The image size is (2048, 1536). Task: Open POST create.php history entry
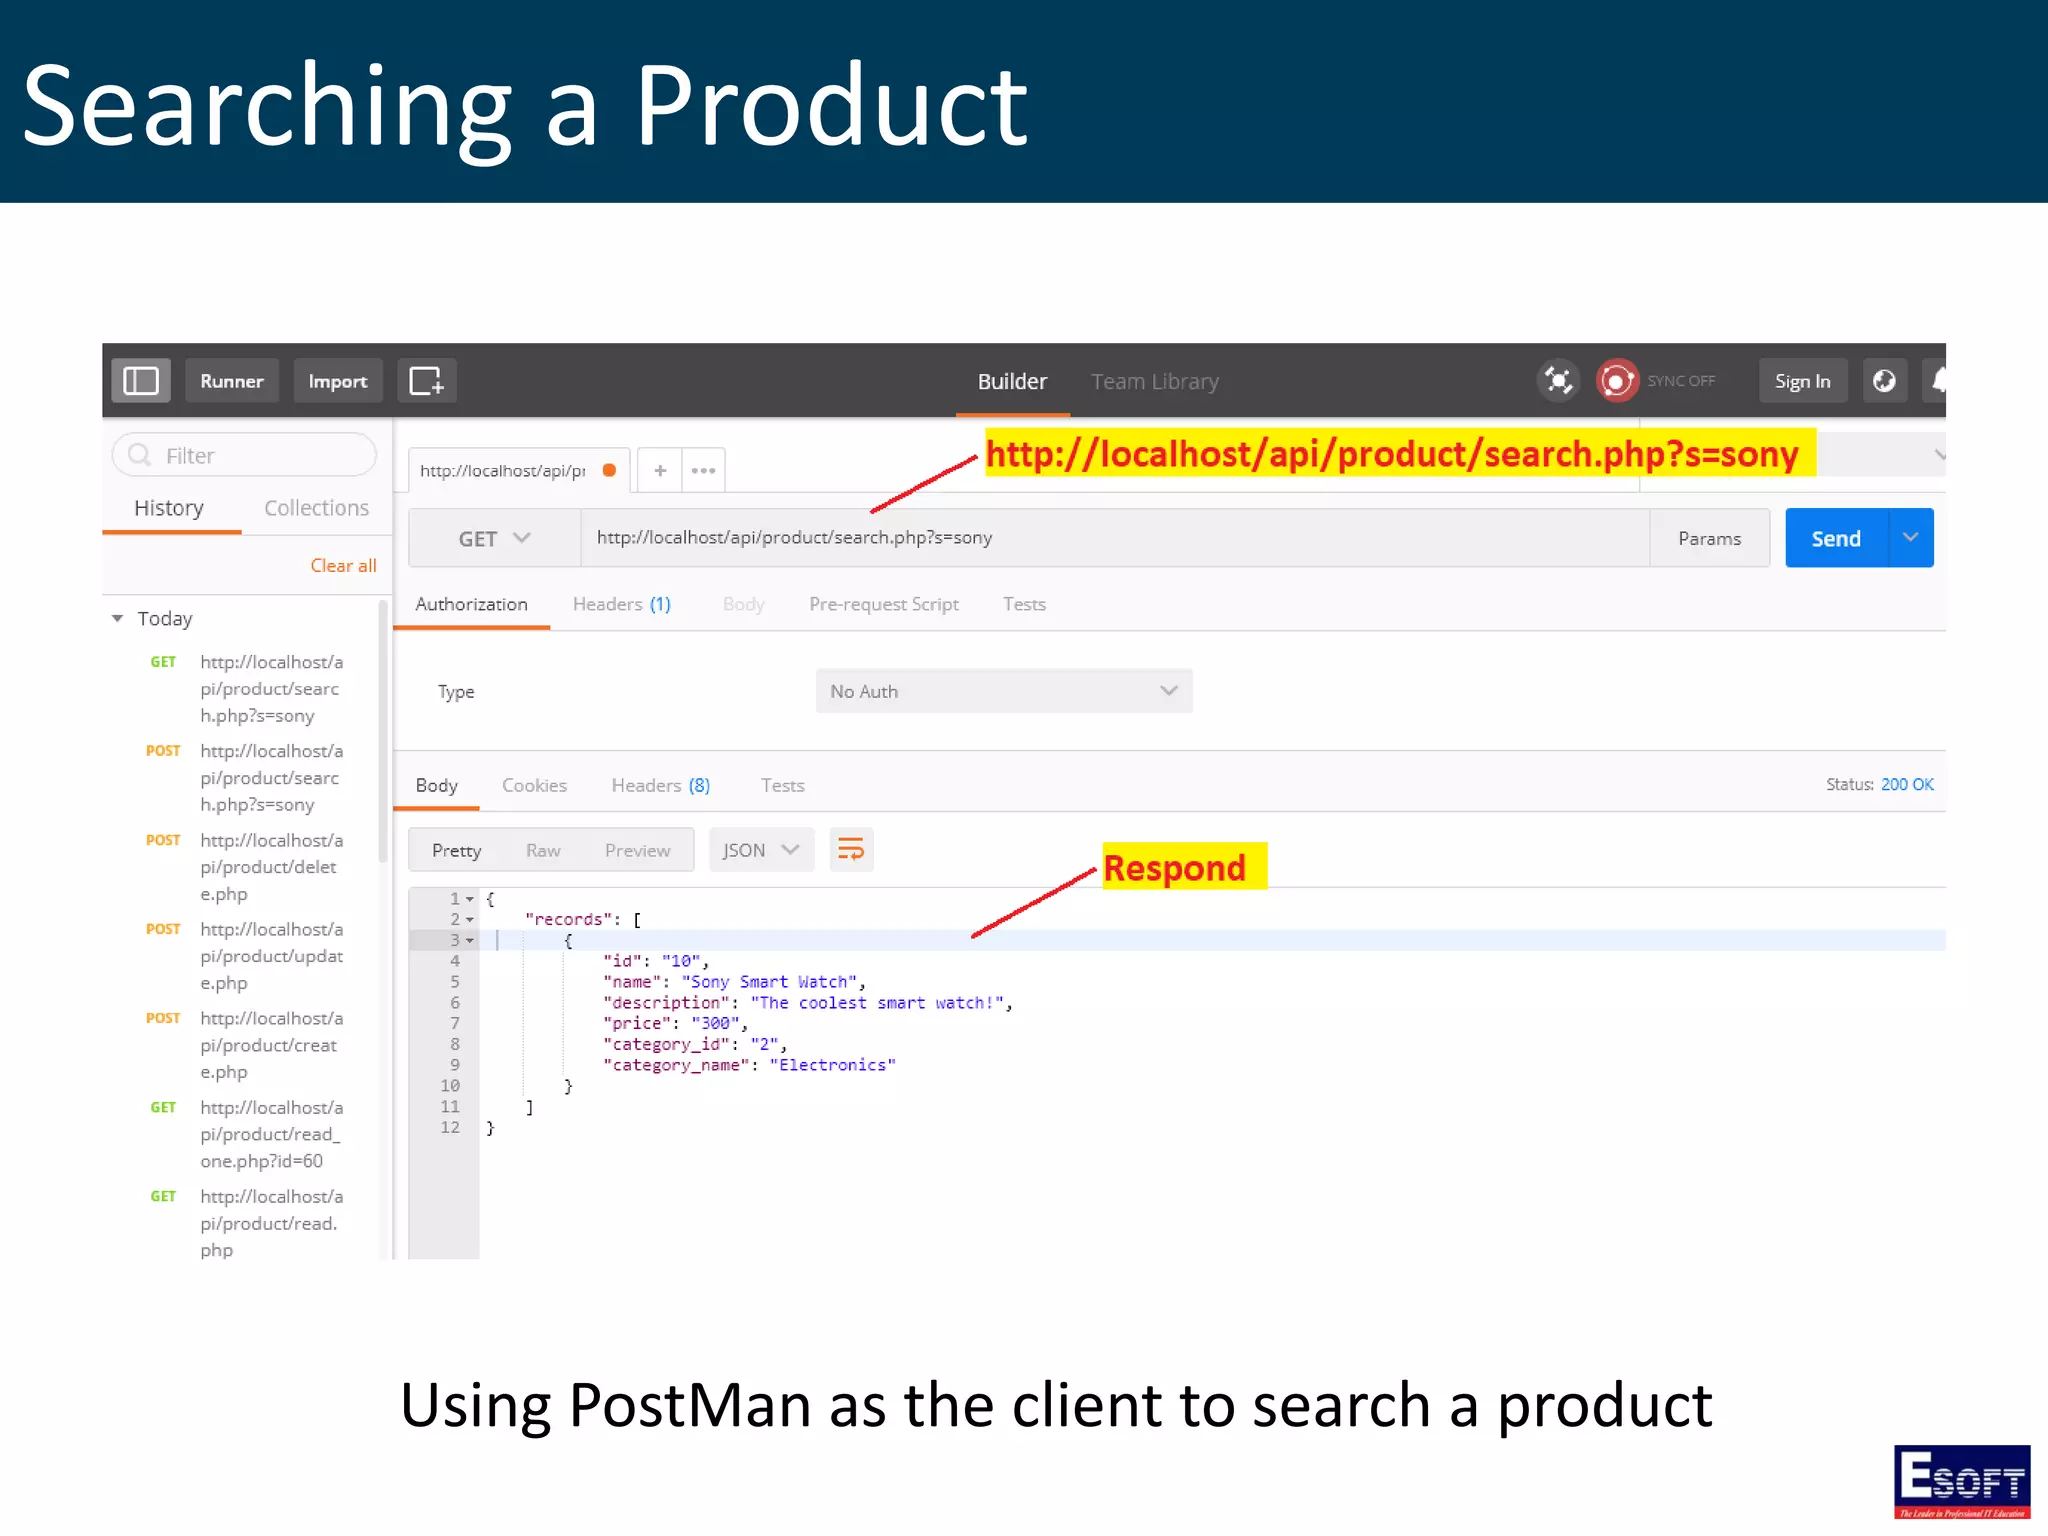[247, 1045]
